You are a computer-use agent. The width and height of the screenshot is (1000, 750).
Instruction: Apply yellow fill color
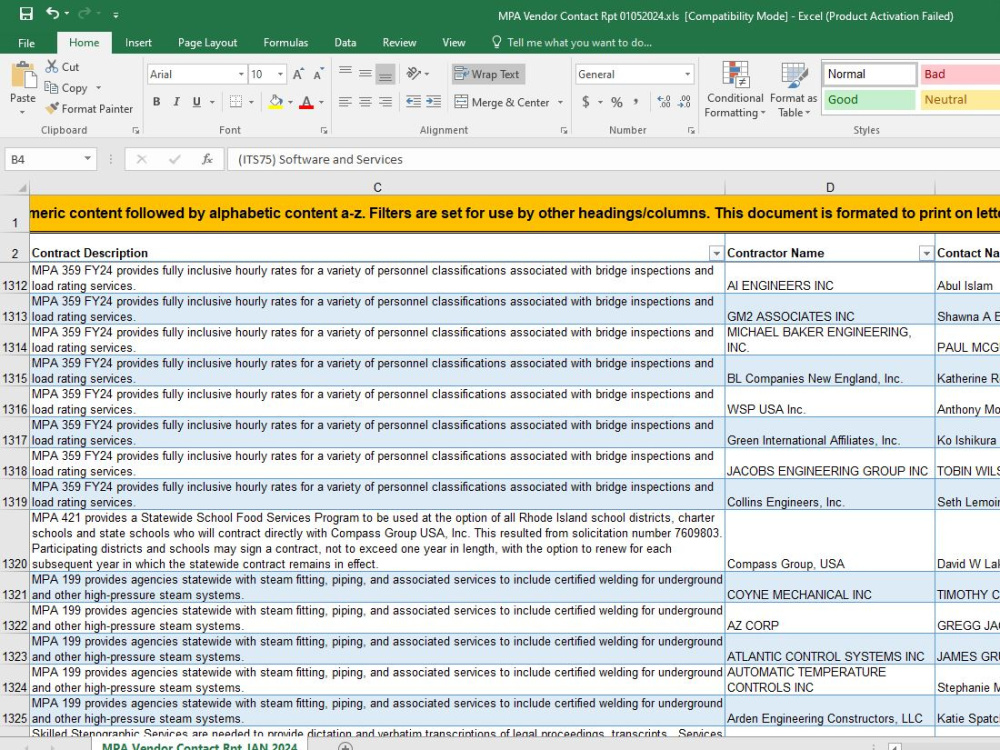(x=276, y=102)
